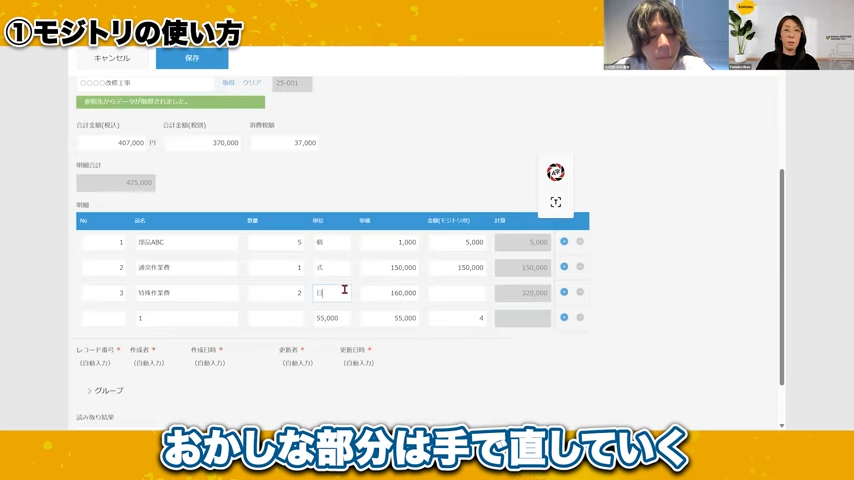
Task: Click the No field of row 2
Action: pos(103,268)
